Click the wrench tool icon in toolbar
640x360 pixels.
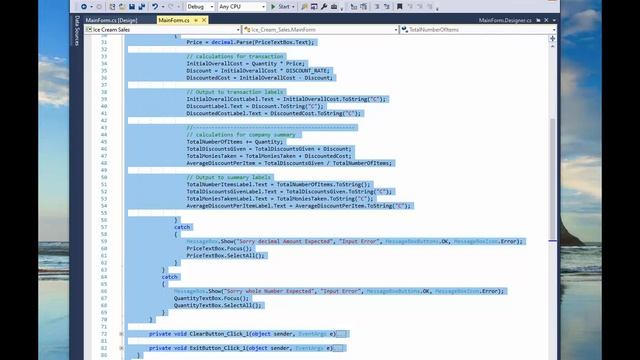[324, 7]
